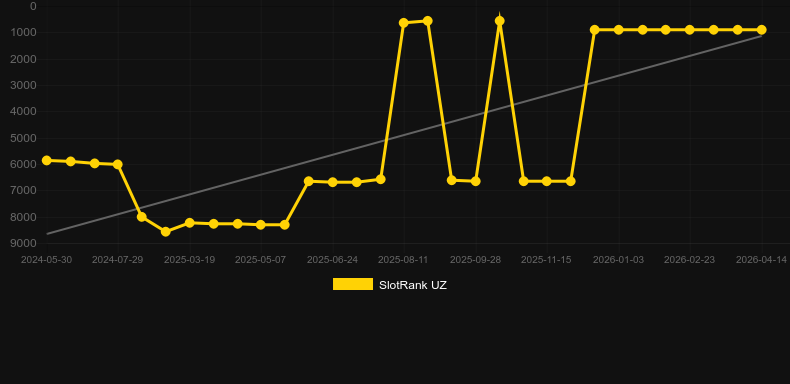Click the x-axis label 2025-11-15
790x384 pixels.
coord(546,260)
